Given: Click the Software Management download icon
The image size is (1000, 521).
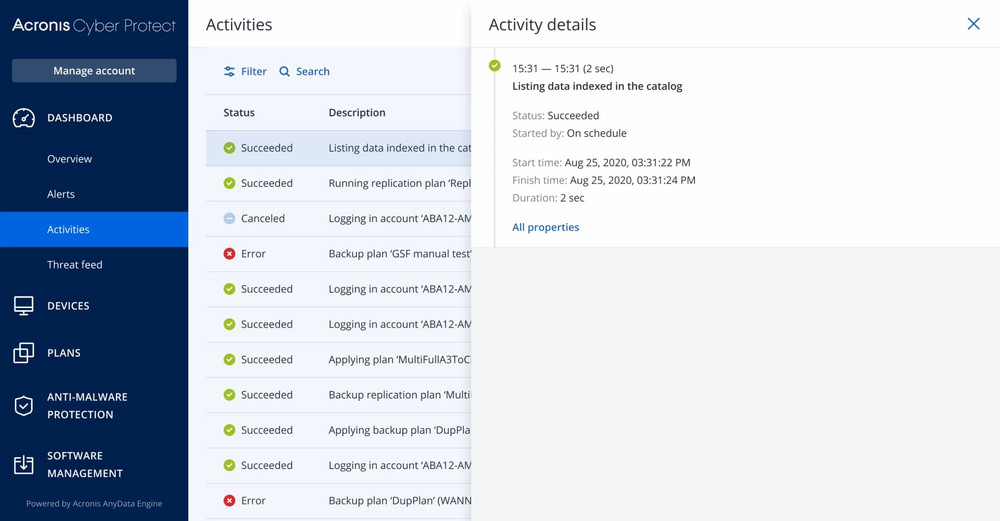Looking at the screenshot, I should 24,464.
